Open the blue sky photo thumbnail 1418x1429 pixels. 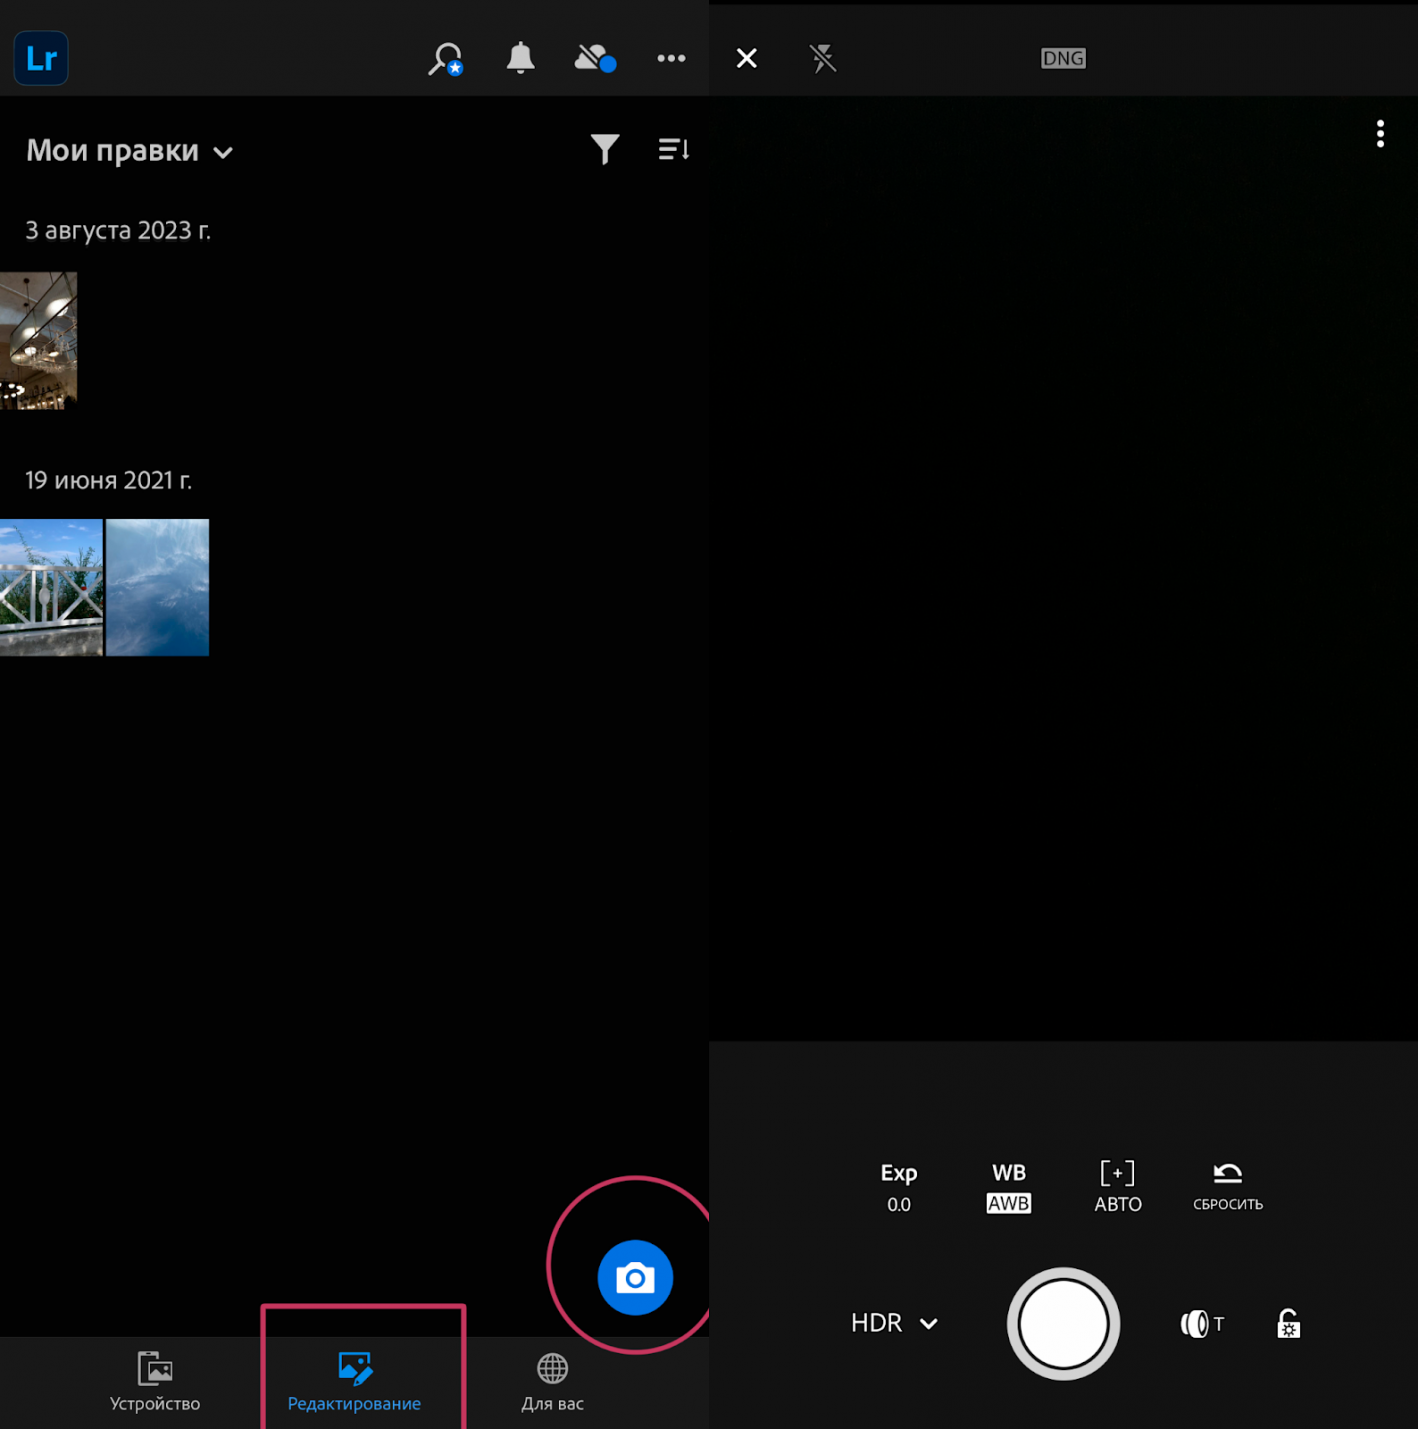(x=157, y=587)
